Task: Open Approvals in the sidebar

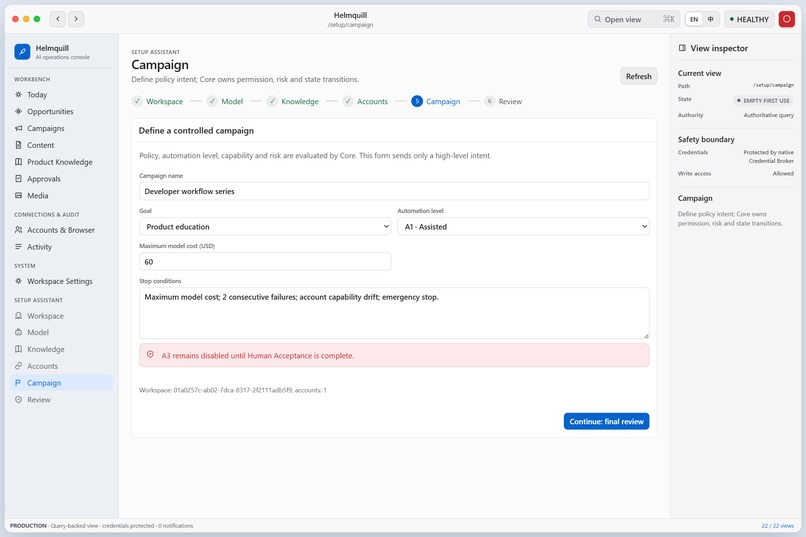Action: coord(61,179)
